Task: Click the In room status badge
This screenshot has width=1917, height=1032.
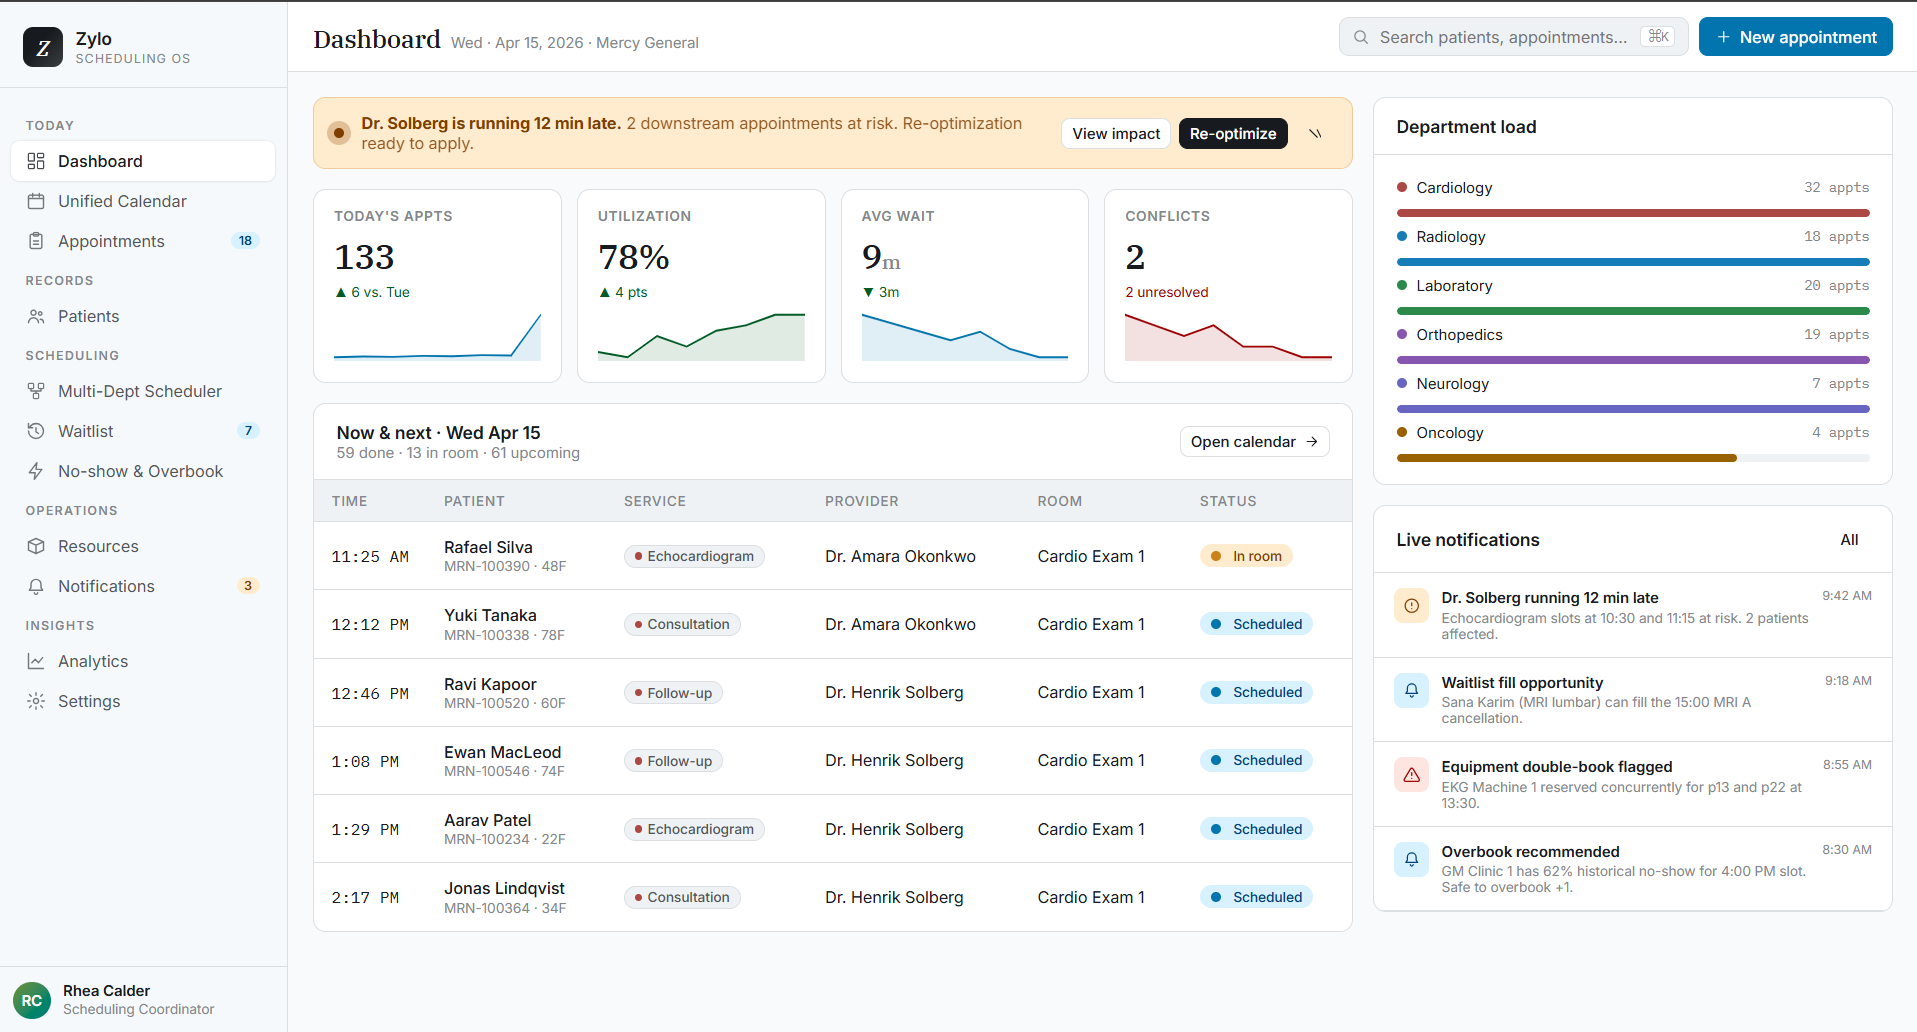Action: [x=1246, y=556]
